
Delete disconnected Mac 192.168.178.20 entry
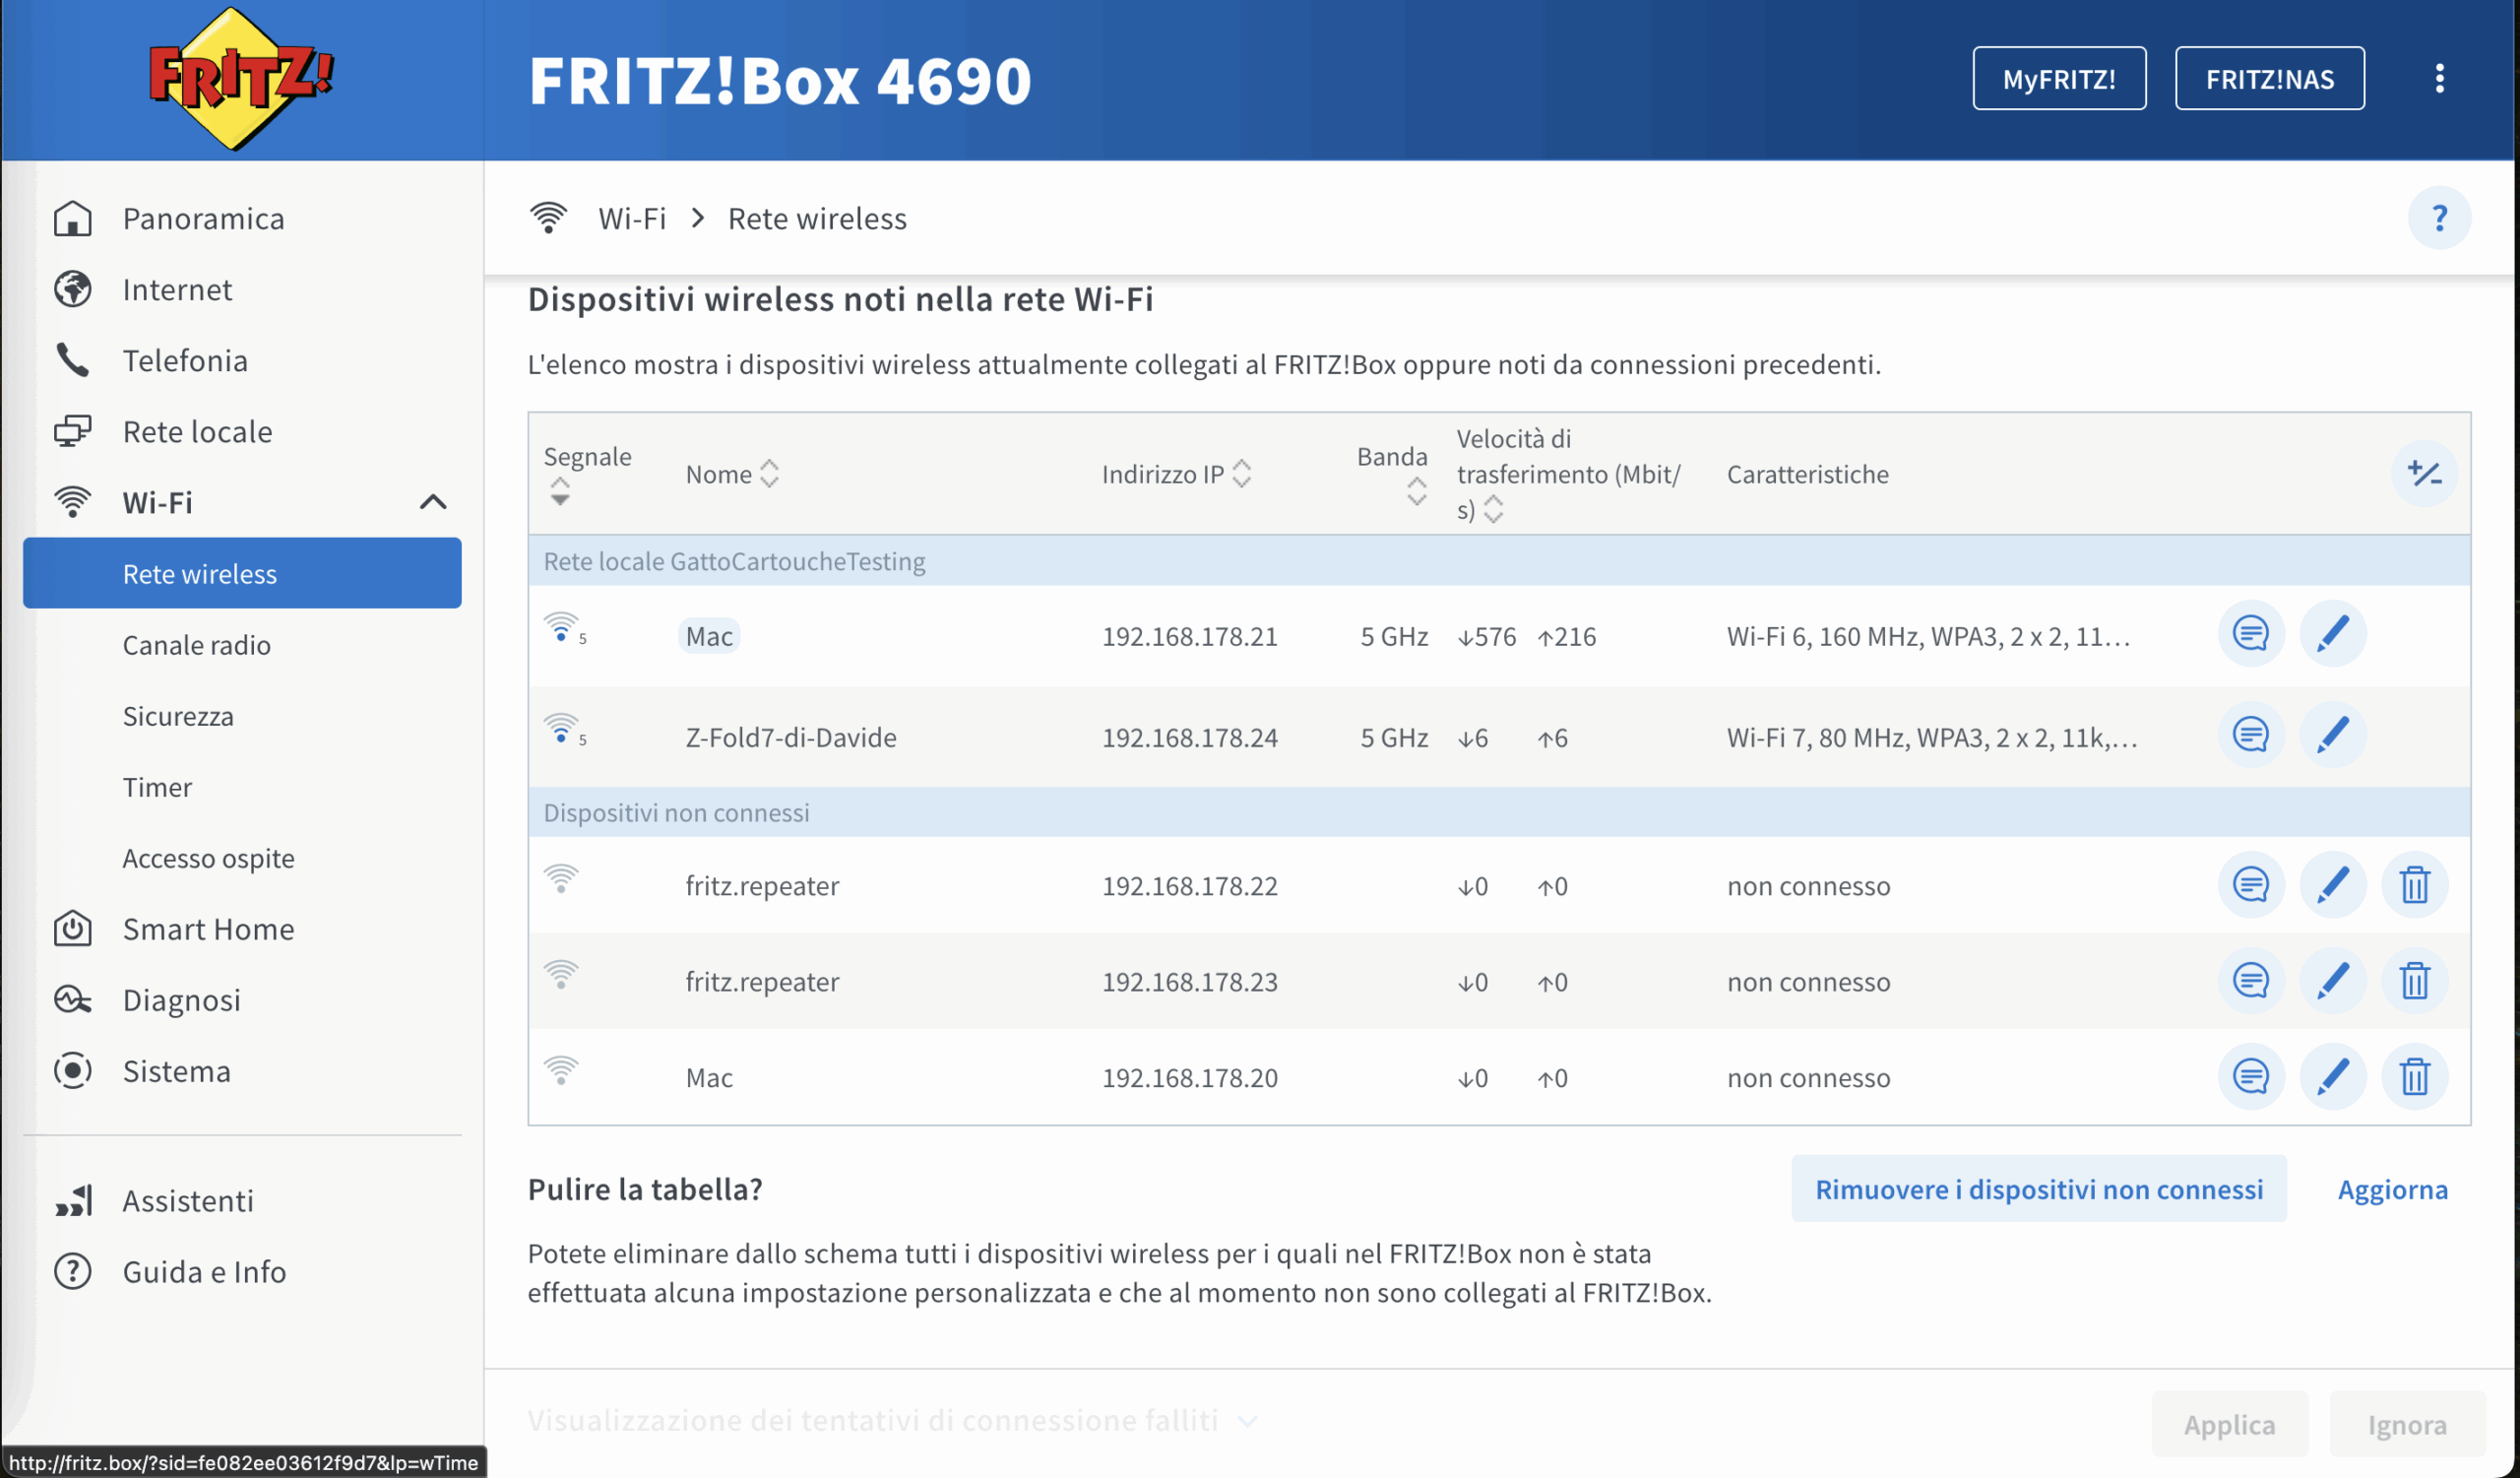(2414, 1077)
